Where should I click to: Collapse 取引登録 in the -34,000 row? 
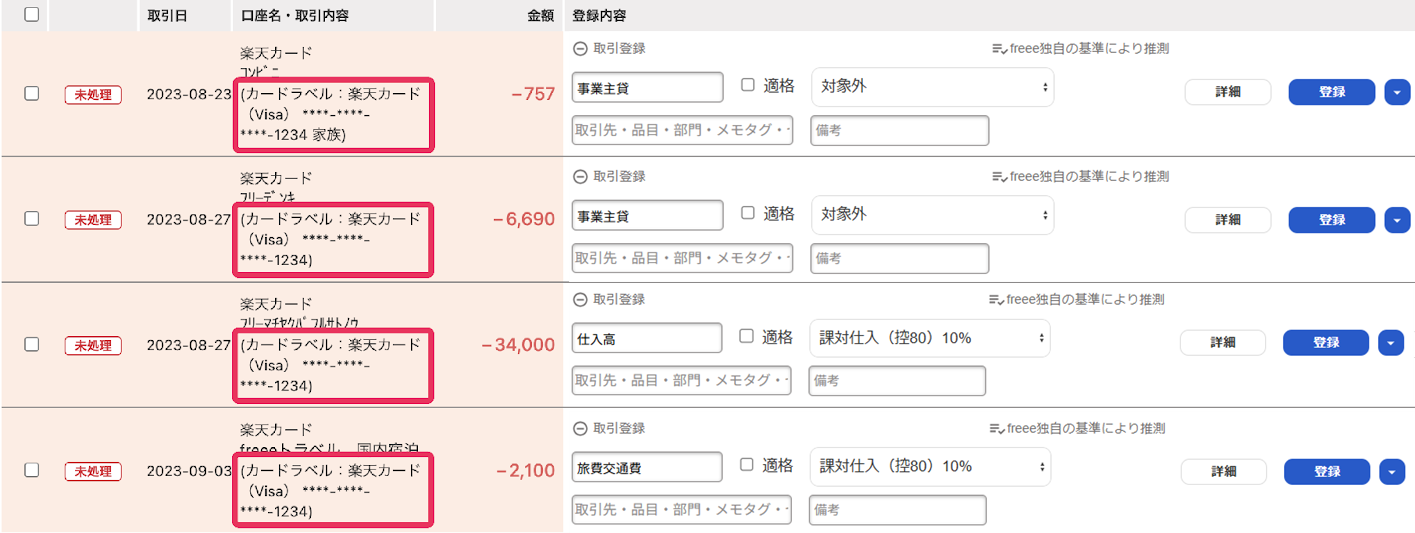pos(580,299)
